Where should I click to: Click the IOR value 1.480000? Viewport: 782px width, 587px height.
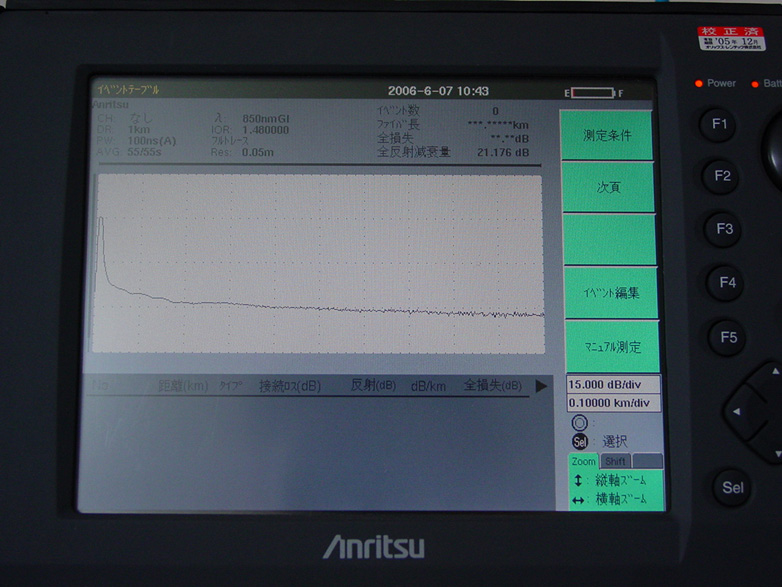point(265,130)
